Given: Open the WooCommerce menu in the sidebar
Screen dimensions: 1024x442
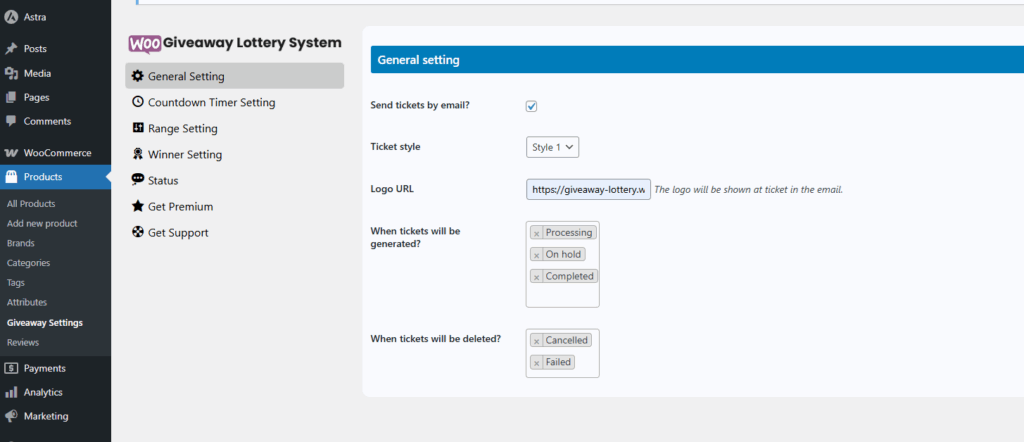Looking at the screenshot, I should coord(56,153).
